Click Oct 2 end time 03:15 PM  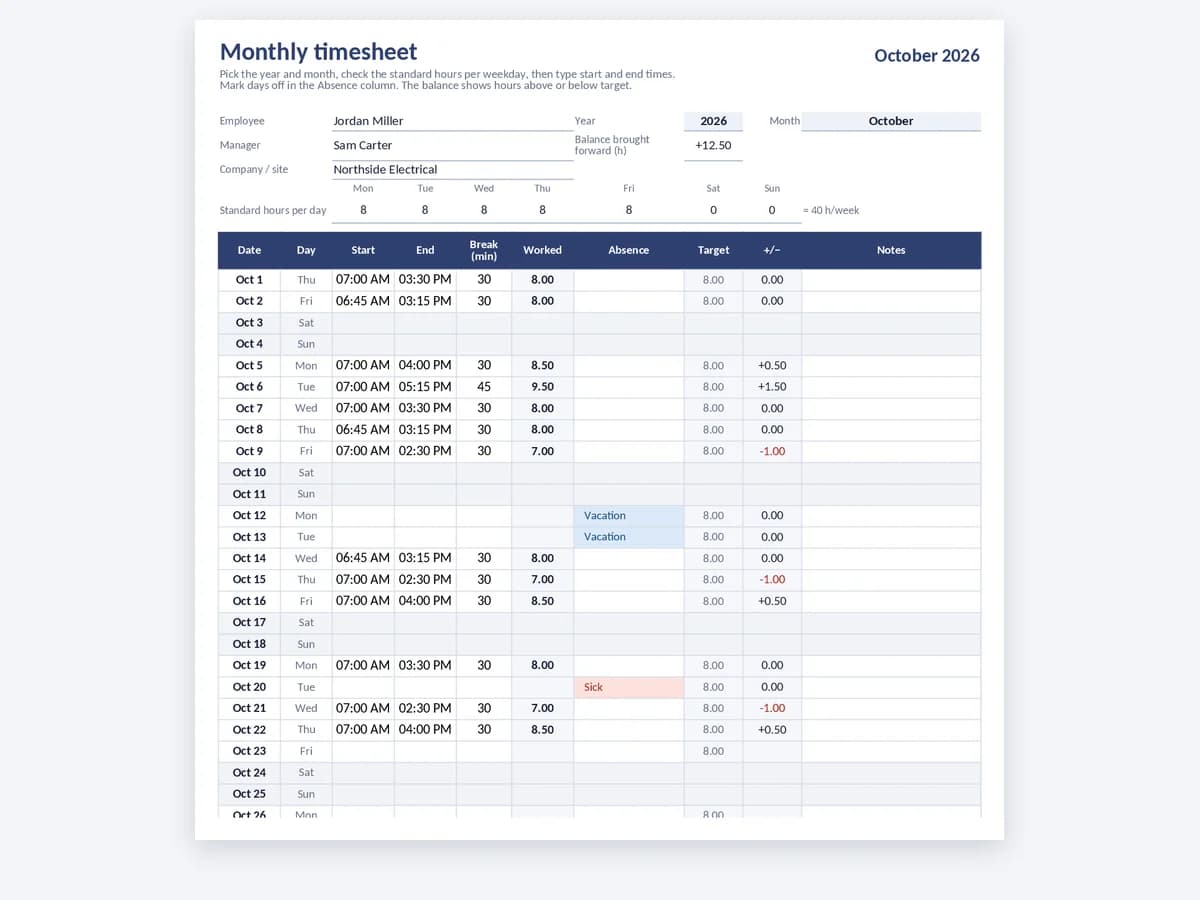425,301
